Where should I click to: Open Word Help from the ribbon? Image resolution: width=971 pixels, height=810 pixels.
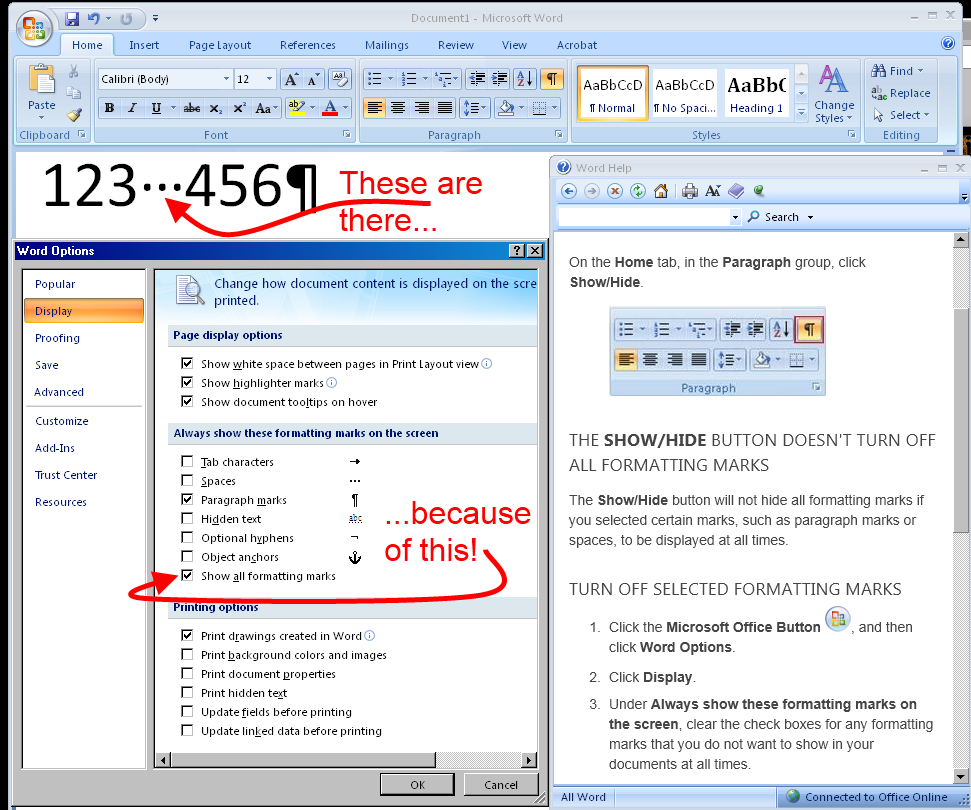(x=947, y=43)
